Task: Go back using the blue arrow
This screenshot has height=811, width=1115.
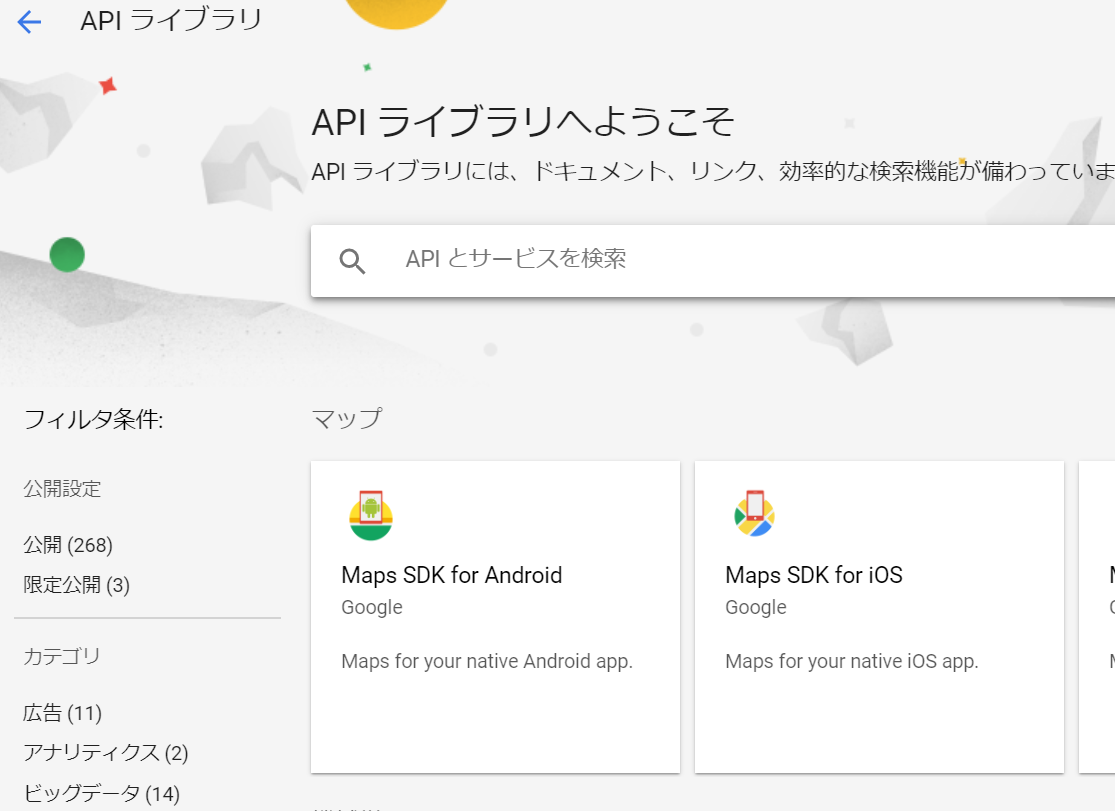Action: click(x=29, y=21)
